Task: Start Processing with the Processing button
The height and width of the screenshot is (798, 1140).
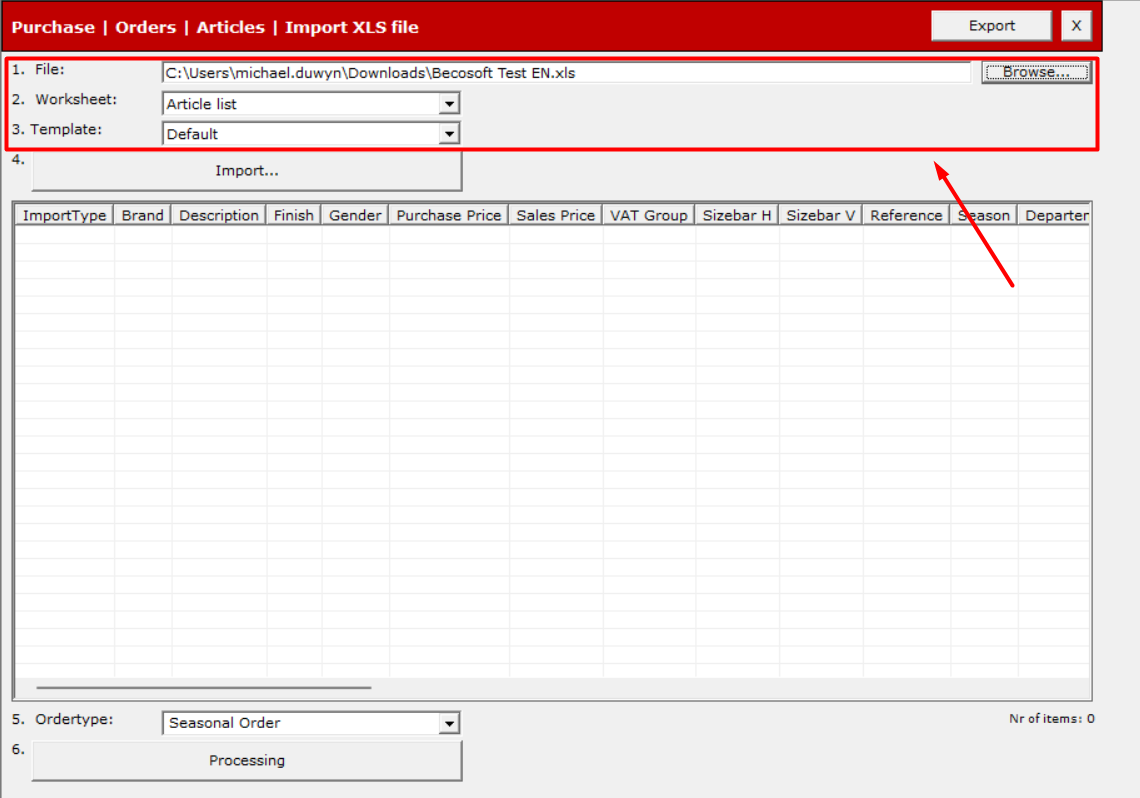Action: pos(246,760)
